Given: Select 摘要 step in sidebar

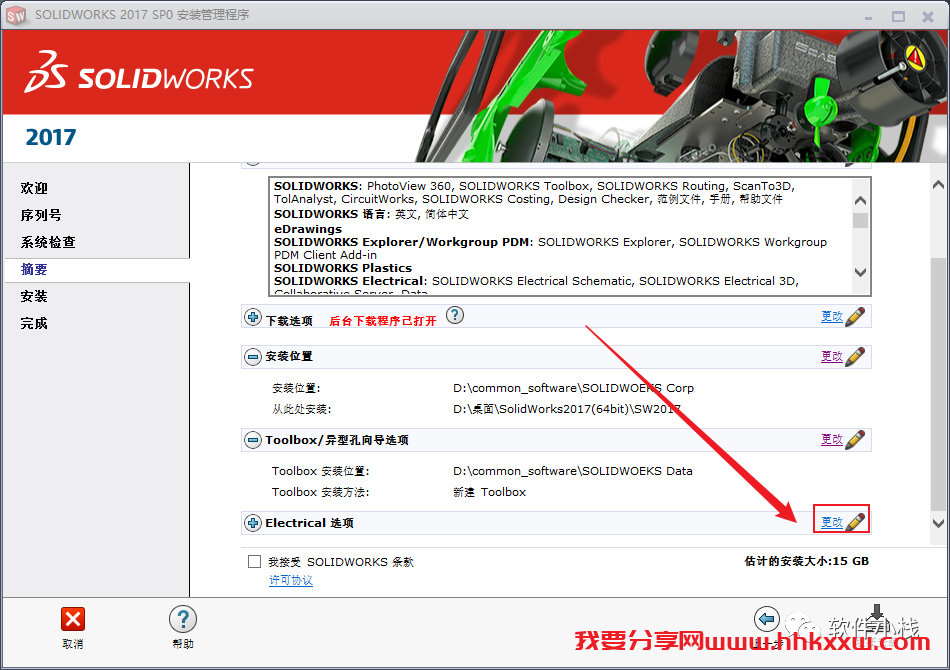Looking at the screenshot, I should coord(34,270).
